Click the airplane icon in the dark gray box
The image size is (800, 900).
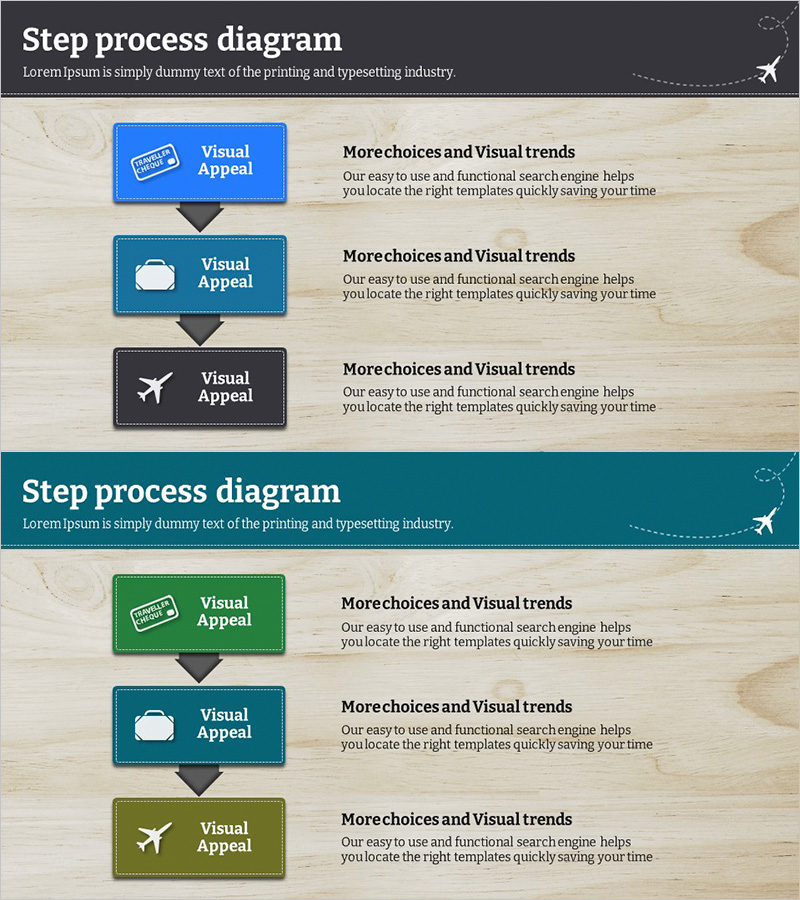coord(155,387)
